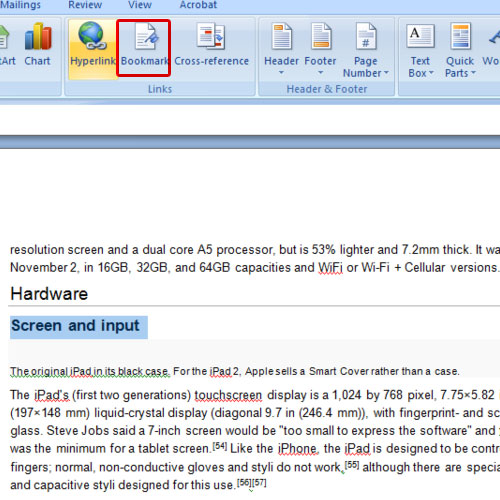Click the words 'Steve Jobs' in the paragraph

78,431
